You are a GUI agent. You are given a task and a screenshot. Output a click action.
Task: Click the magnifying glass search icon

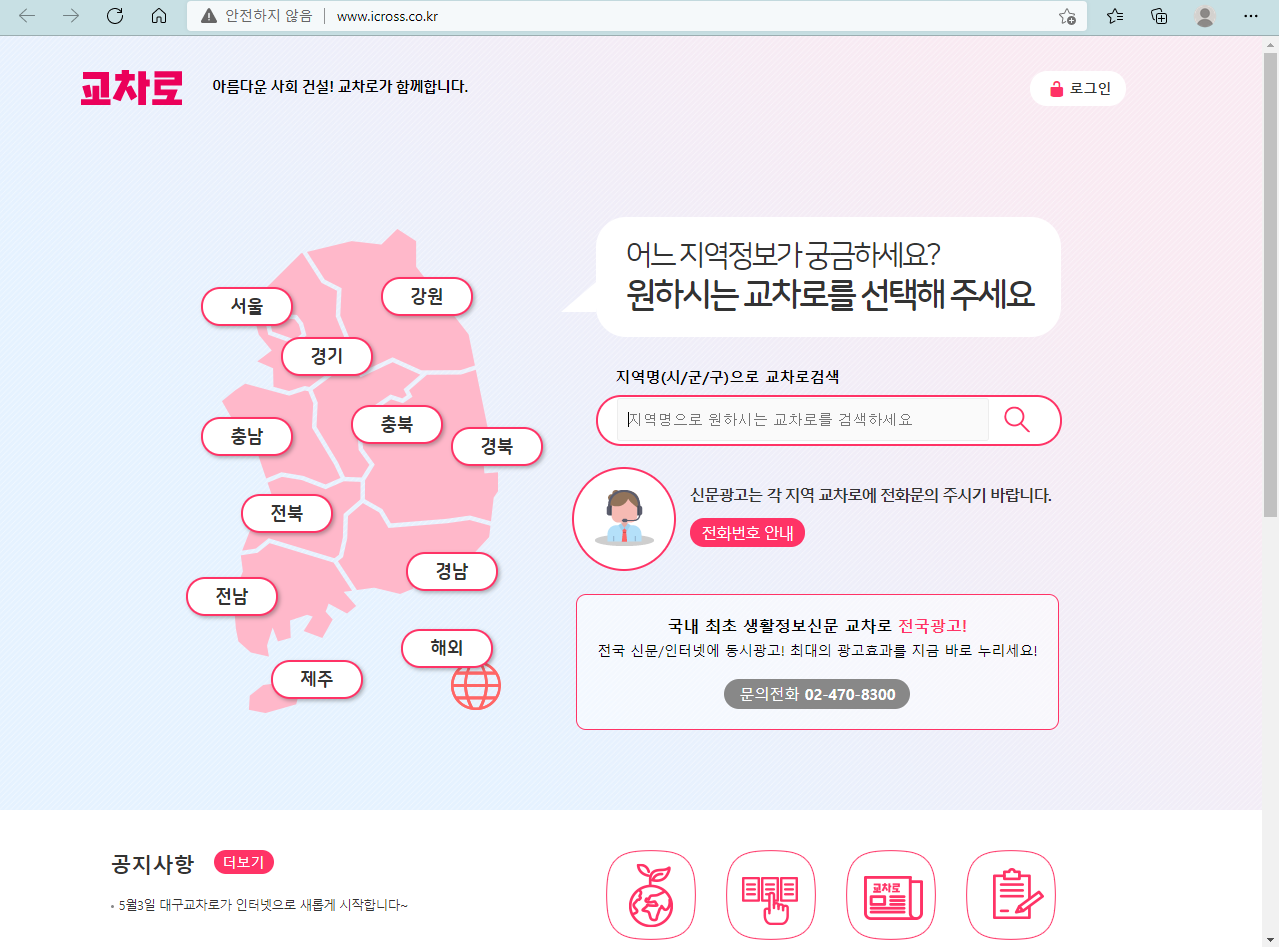[x=1017, y=420]
